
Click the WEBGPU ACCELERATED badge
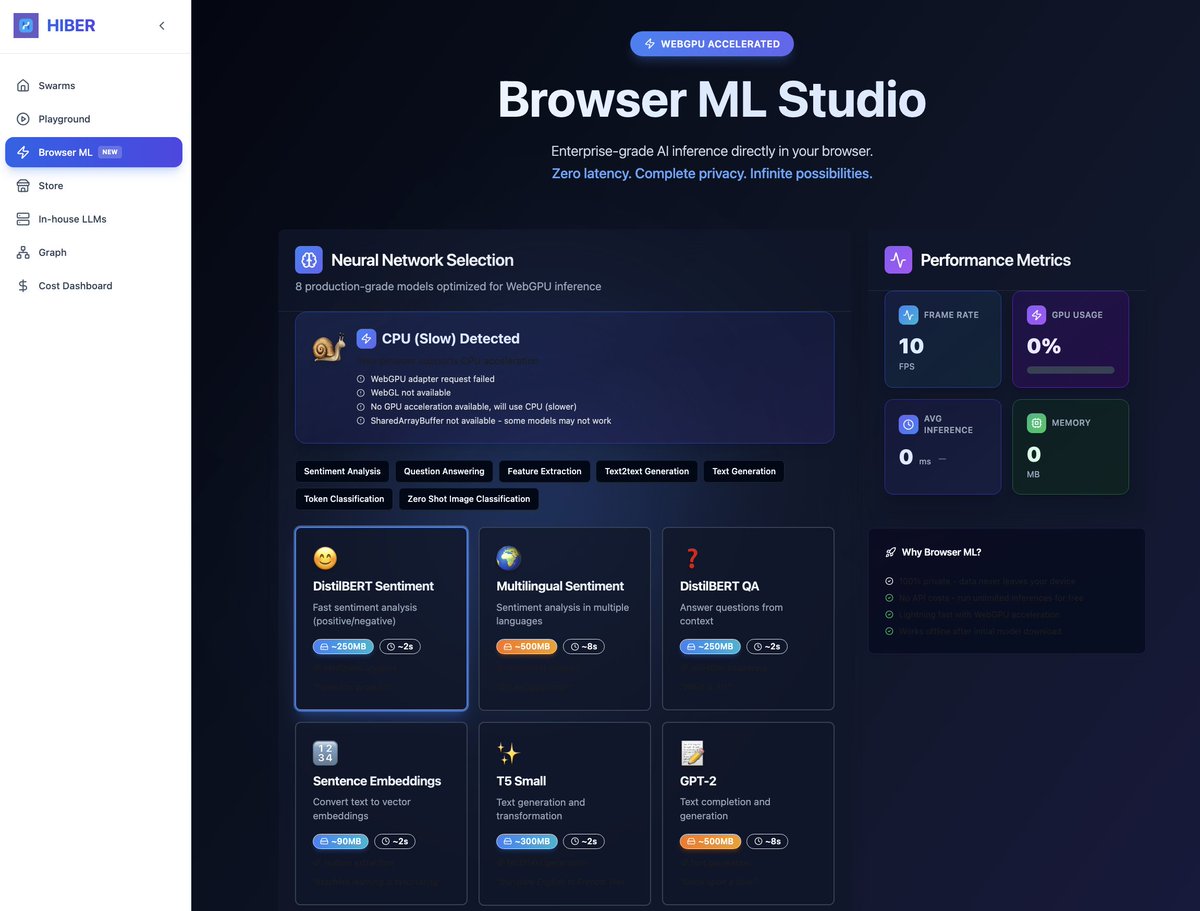[x=711, y=43]
